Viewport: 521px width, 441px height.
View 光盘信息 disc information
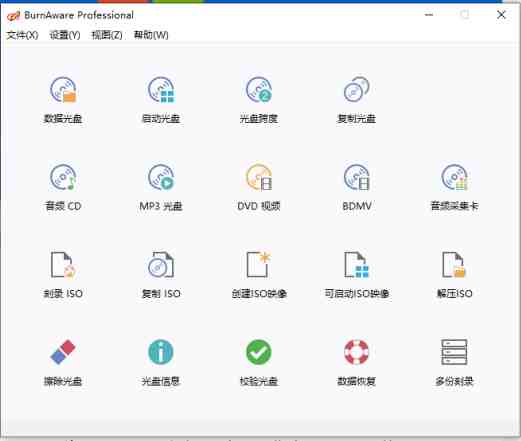pyautogui.click(x=161, y=363)
